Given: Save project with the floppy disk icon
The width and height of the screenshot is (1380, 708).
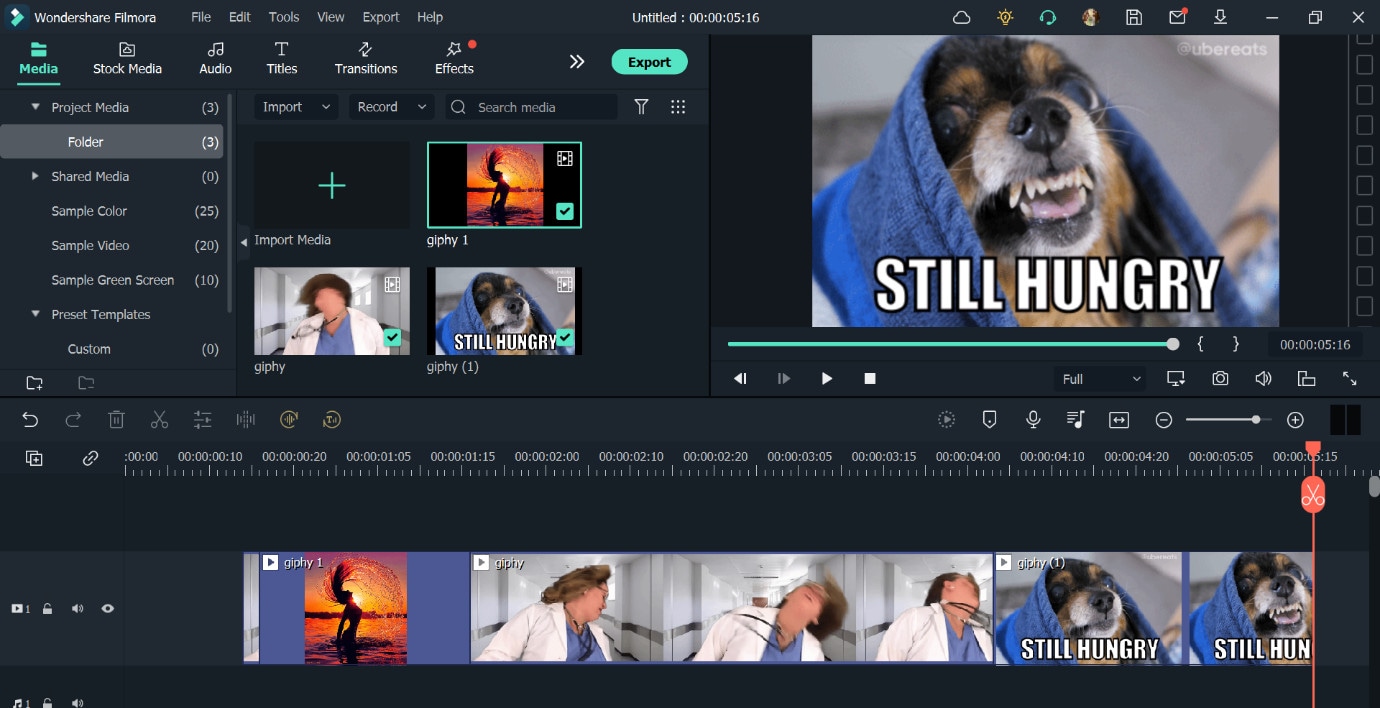Looking at the screenshot, I should click(1134, 17).
